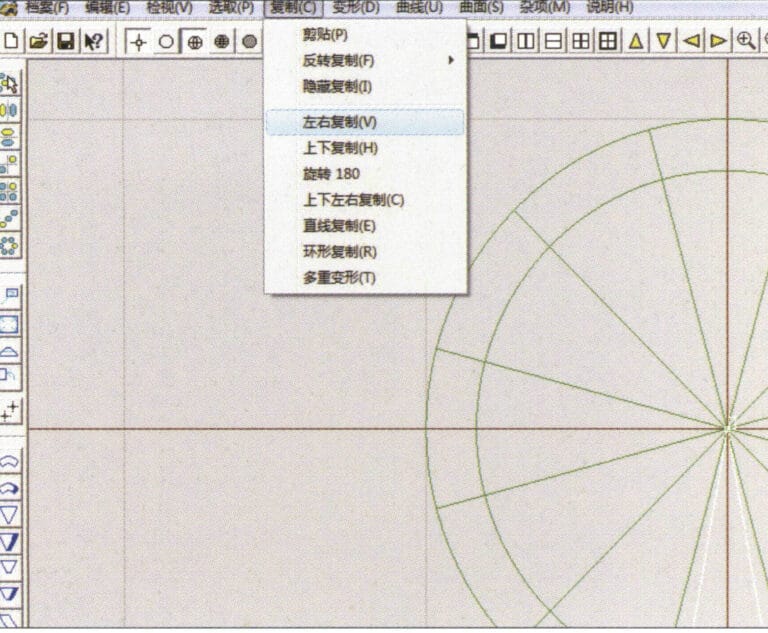Save using the floppy disk icon
The height and width of the screenshot is (633, 768).
point(66,41)
